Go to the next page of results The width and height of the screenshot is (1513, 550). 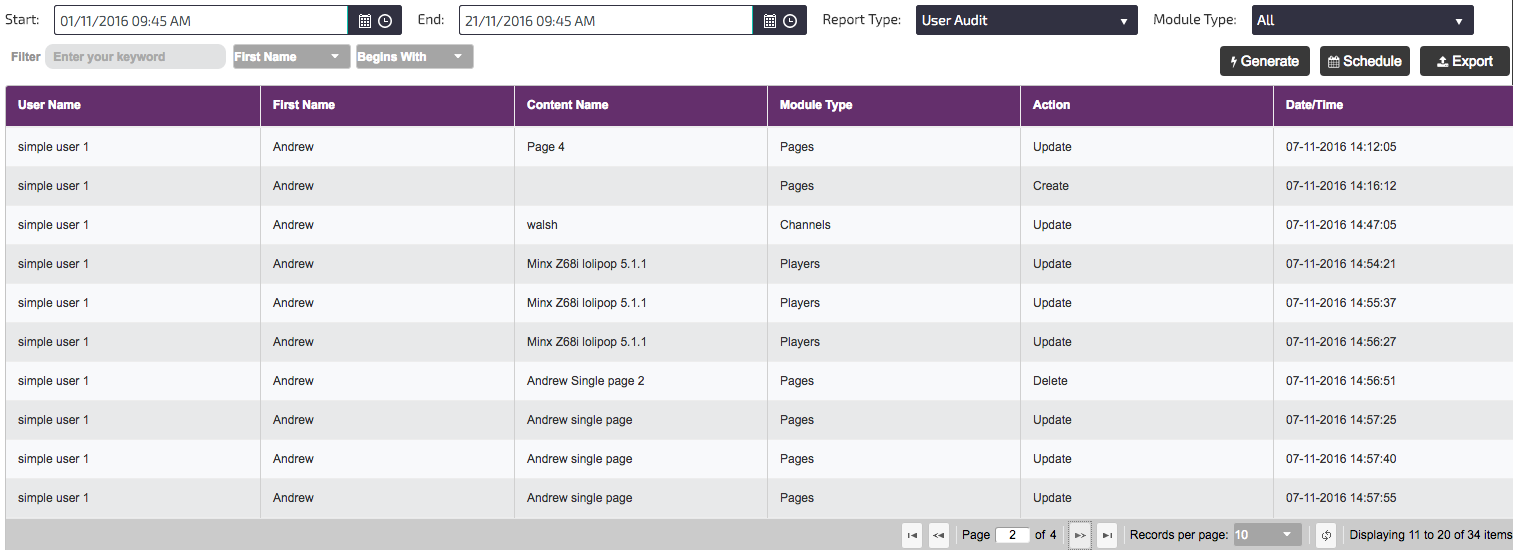1080,535
